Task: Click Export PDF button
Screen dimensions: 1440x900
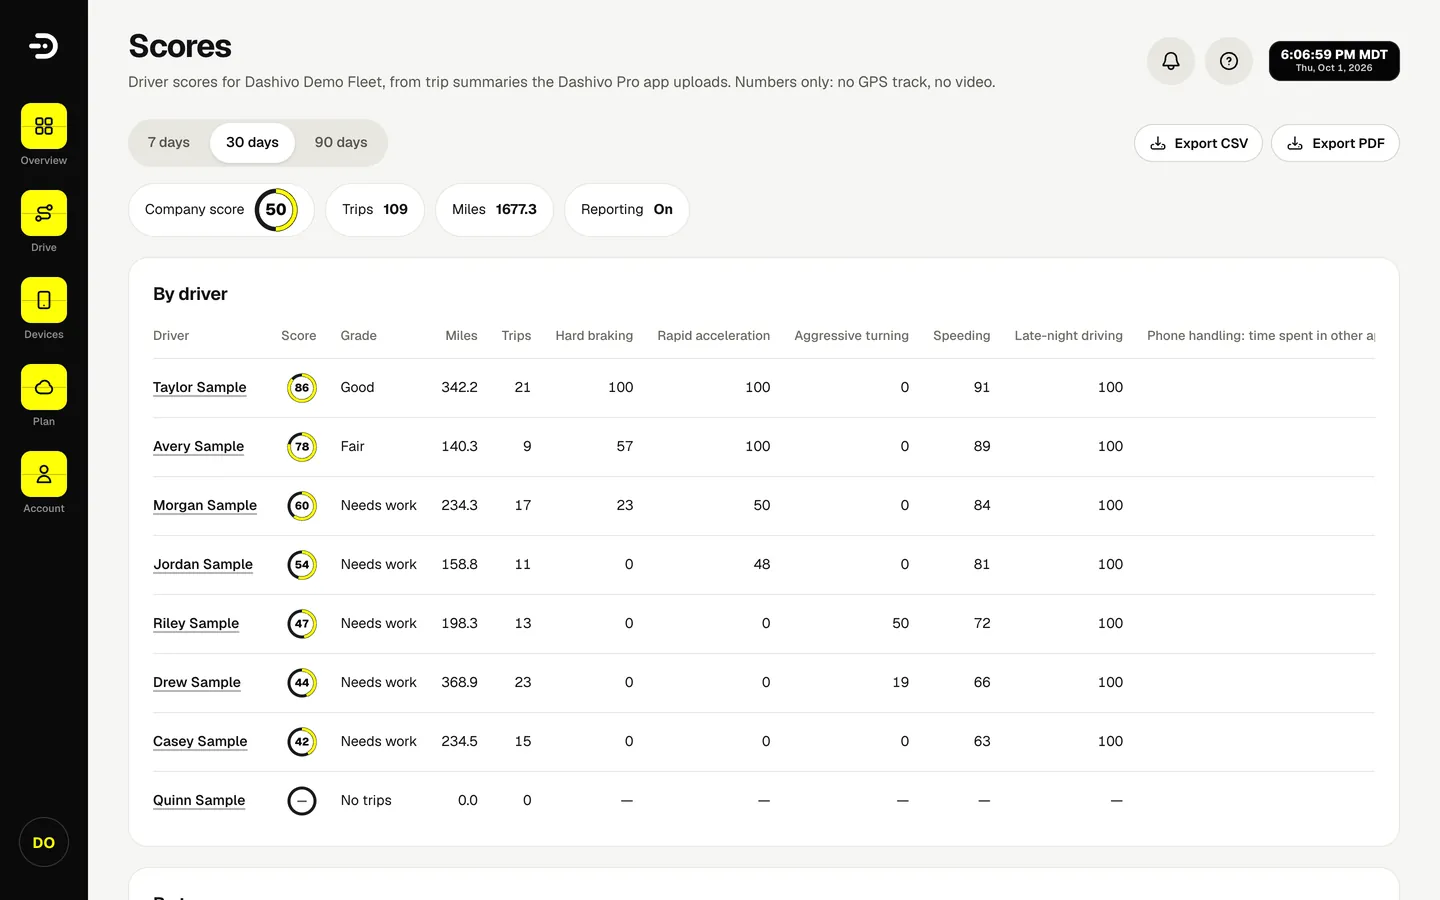Action: click(x=1335, y=143)
